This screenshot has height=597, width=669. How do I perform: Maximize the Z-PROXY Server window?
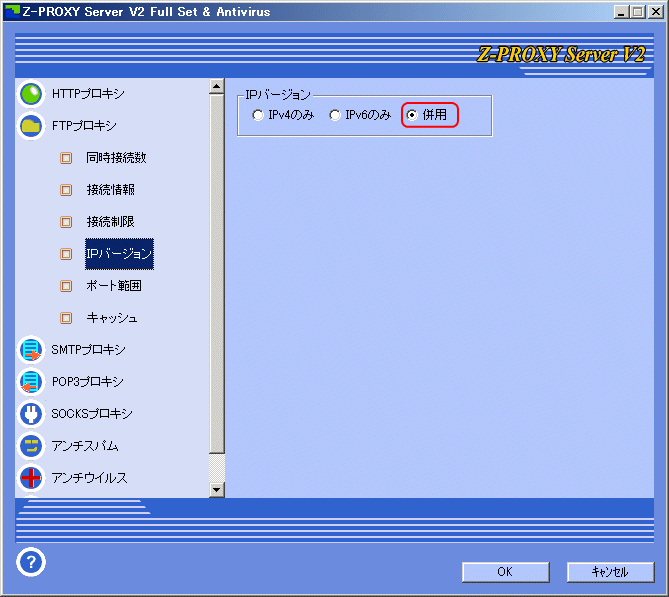tap(637, 12)
